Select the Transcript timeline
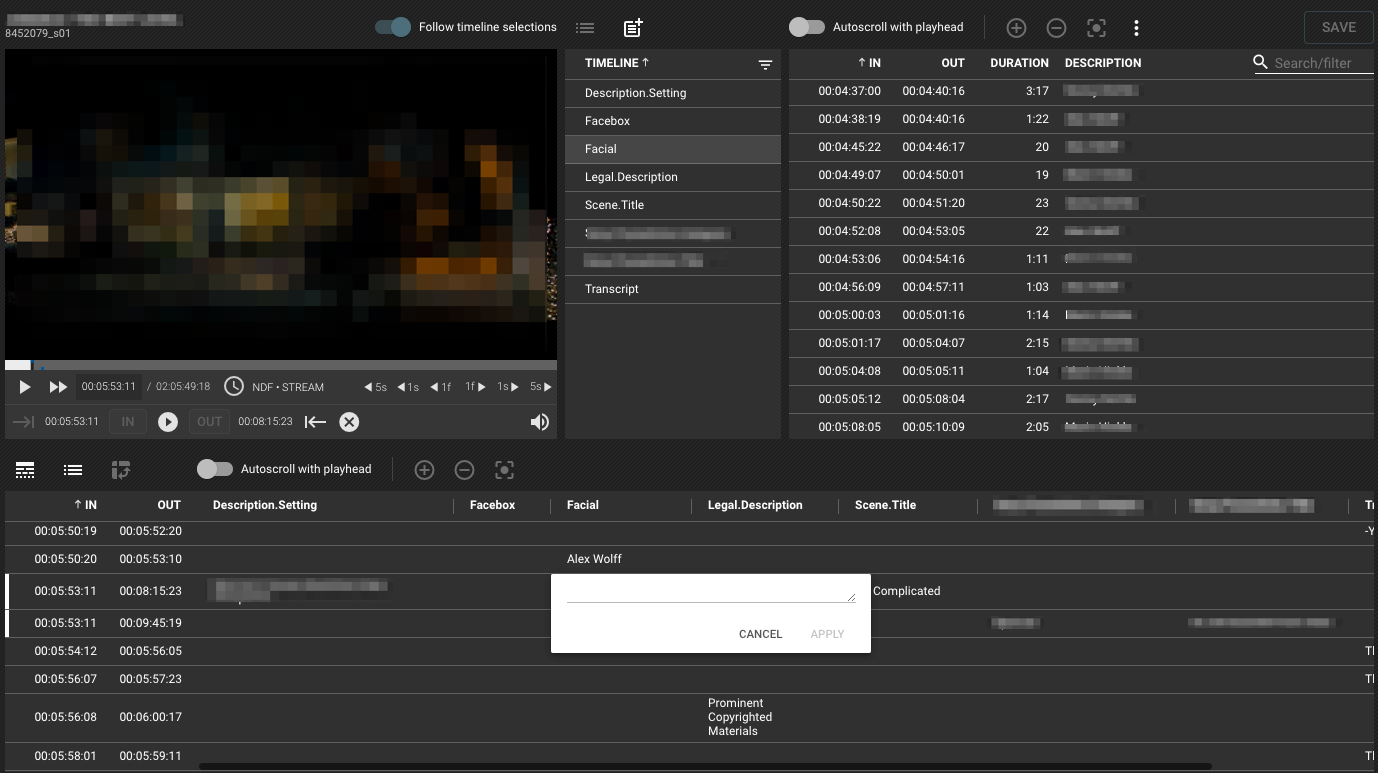This screenshot has width=1378, height=773. [x=673, y=289]
